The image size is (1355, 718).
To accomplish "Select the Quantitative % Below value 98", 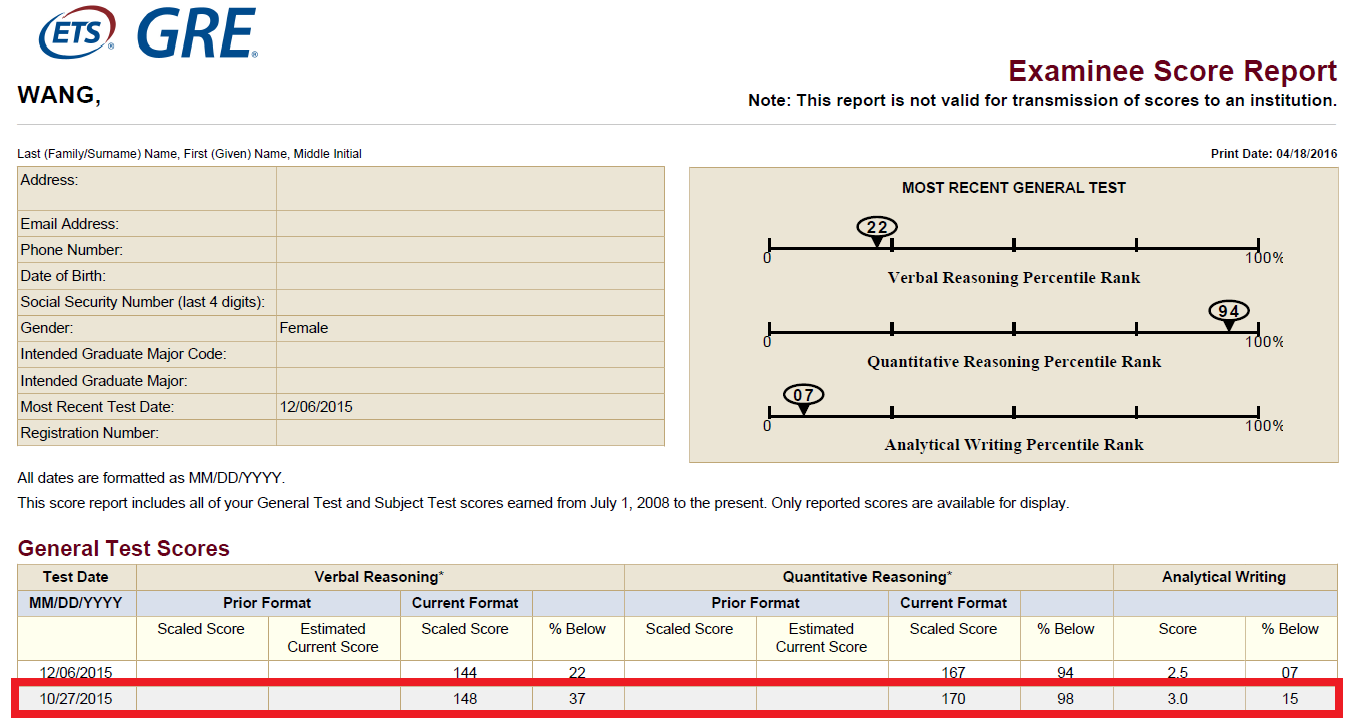I will (x=1065, y=699).
